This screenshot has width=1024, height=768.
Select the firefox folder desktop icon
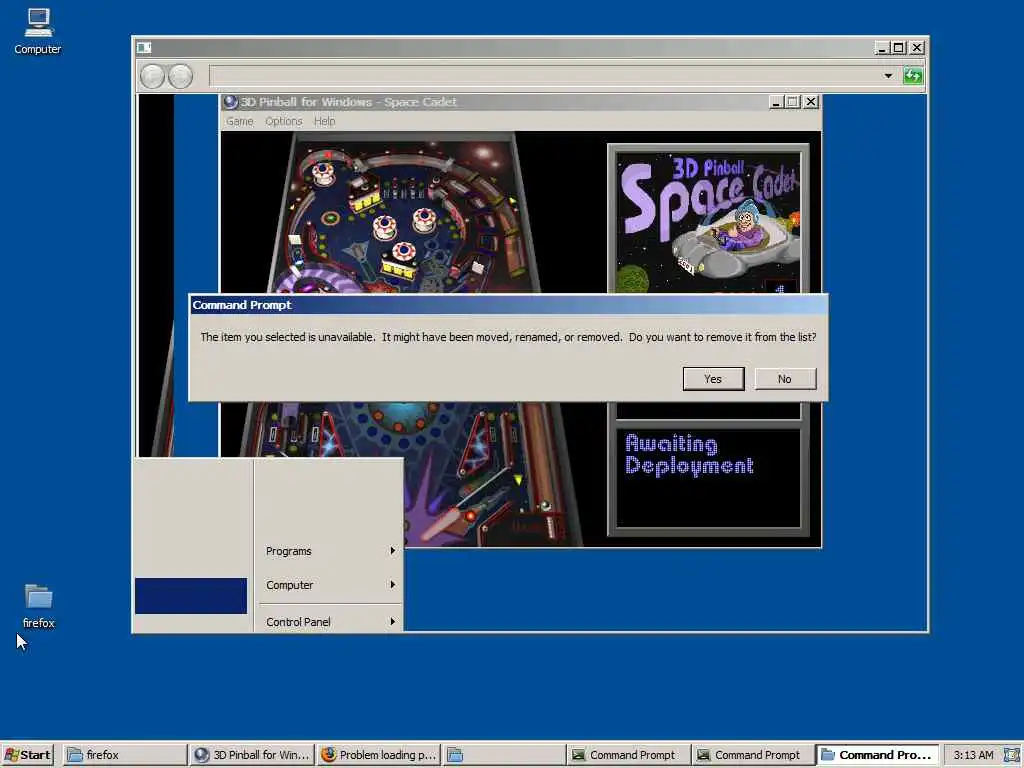coord(39,606)
